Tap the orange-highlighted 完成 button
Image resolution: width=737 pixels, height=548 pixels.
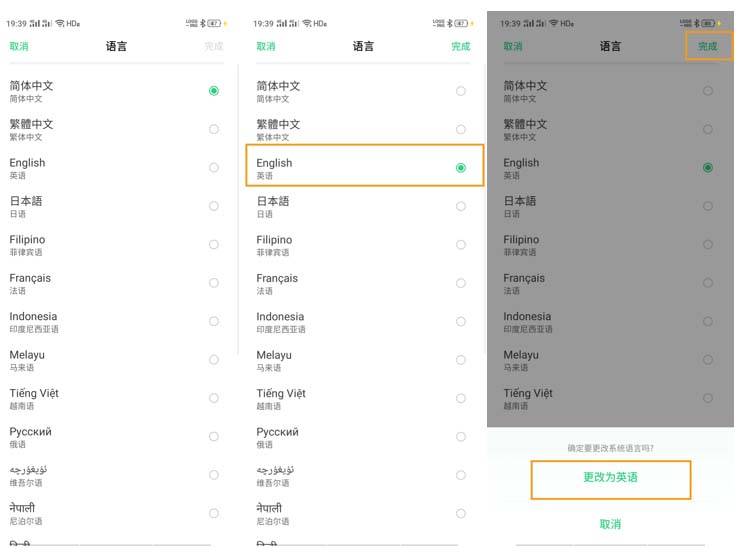pyautogui.click(x=708, y=46)
